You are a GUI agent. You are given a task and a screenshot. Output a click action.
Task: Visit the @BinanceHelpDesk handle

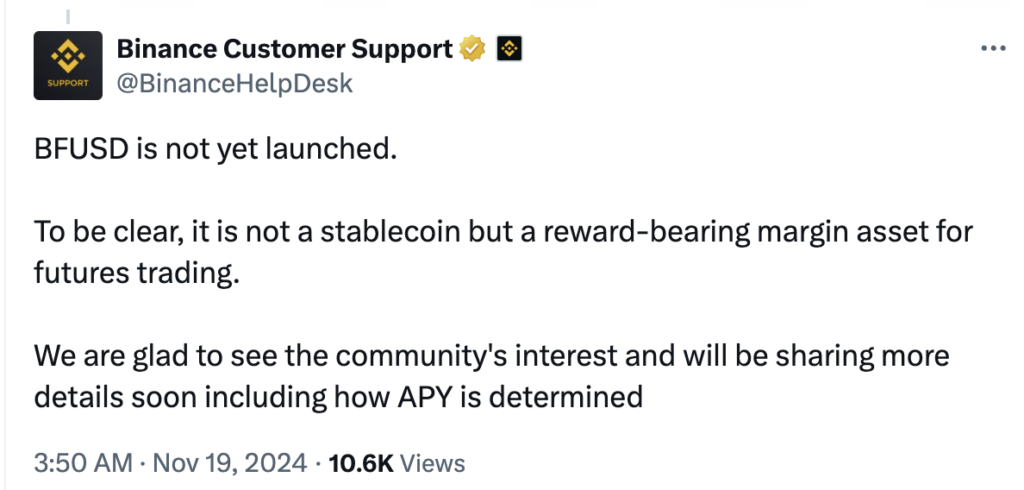click(234, 84)
